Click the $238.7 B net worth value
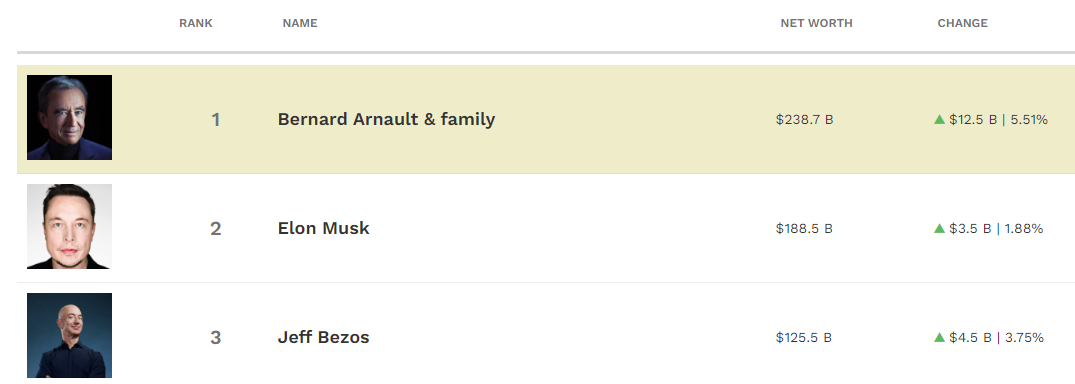Screen dimensions: 1075x384 click(805, 120)
